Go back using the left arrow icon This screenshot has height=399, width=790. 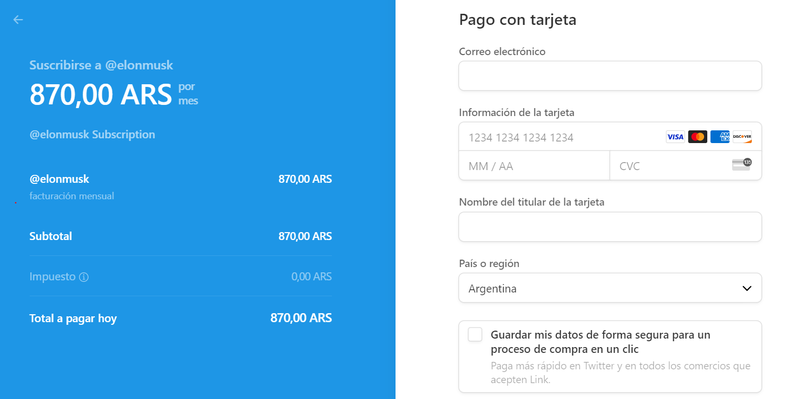click(x=18, y=20)
